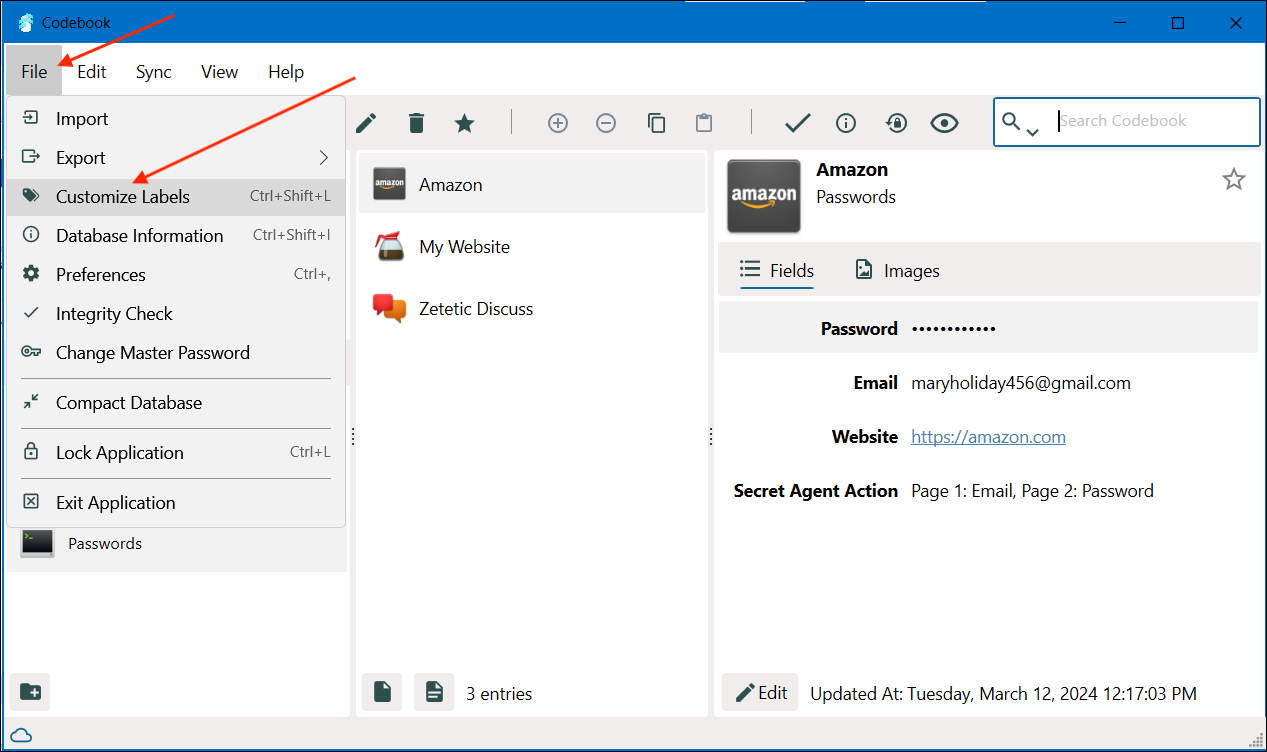Click the new note lined document icon

click(434, 692)
